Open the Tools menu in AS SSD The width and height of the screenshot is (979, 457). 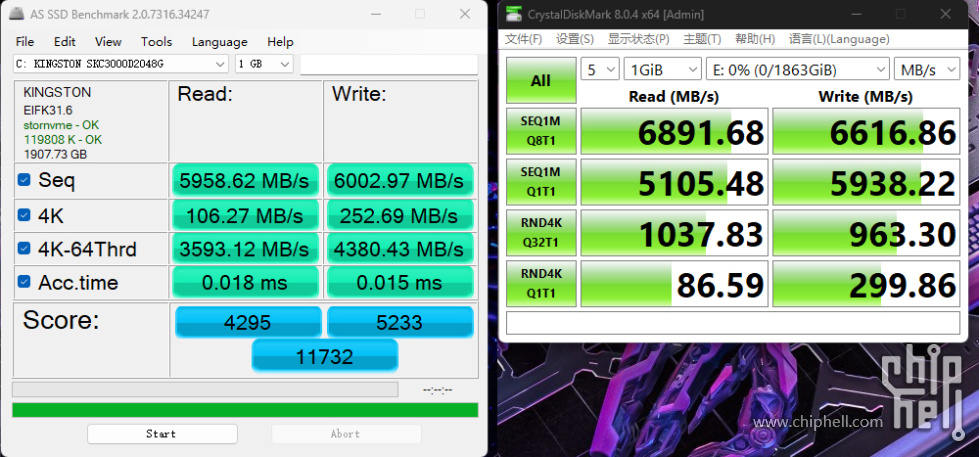point(156,41)
